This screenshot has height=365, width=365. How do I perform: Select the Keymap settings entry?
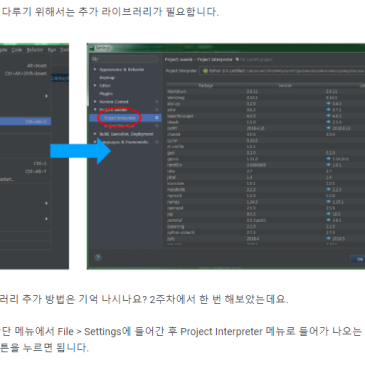click(x=107, y=78)
